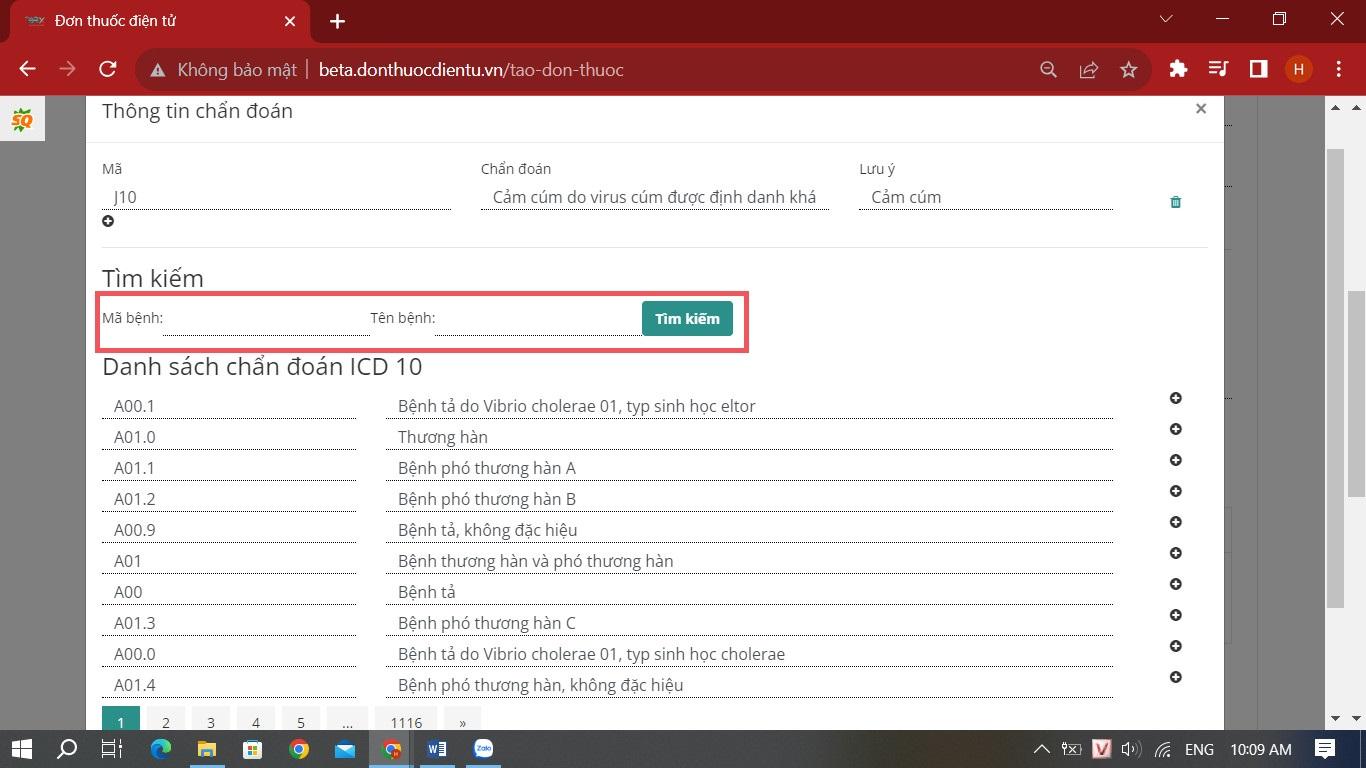Open Windows search from taskbar
Screen dimensions: 1366x768
(x=66, y=749)
